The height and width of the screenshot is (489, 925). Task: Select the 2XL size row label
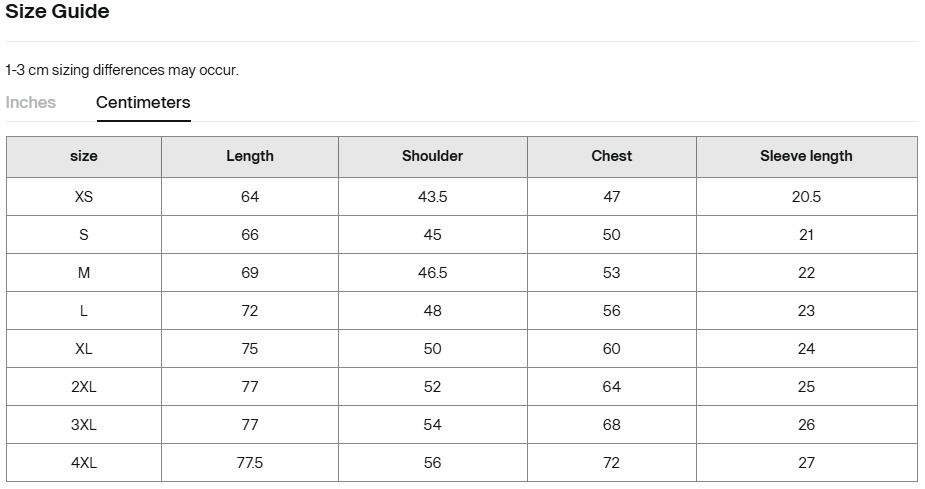click(x=84, y=387)
